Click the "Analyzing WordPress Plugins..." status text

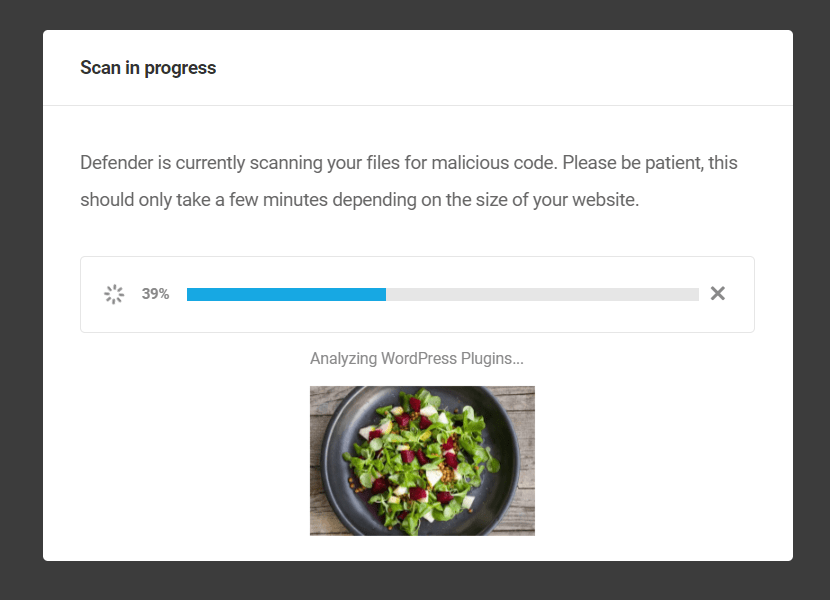tap(416, 358)
